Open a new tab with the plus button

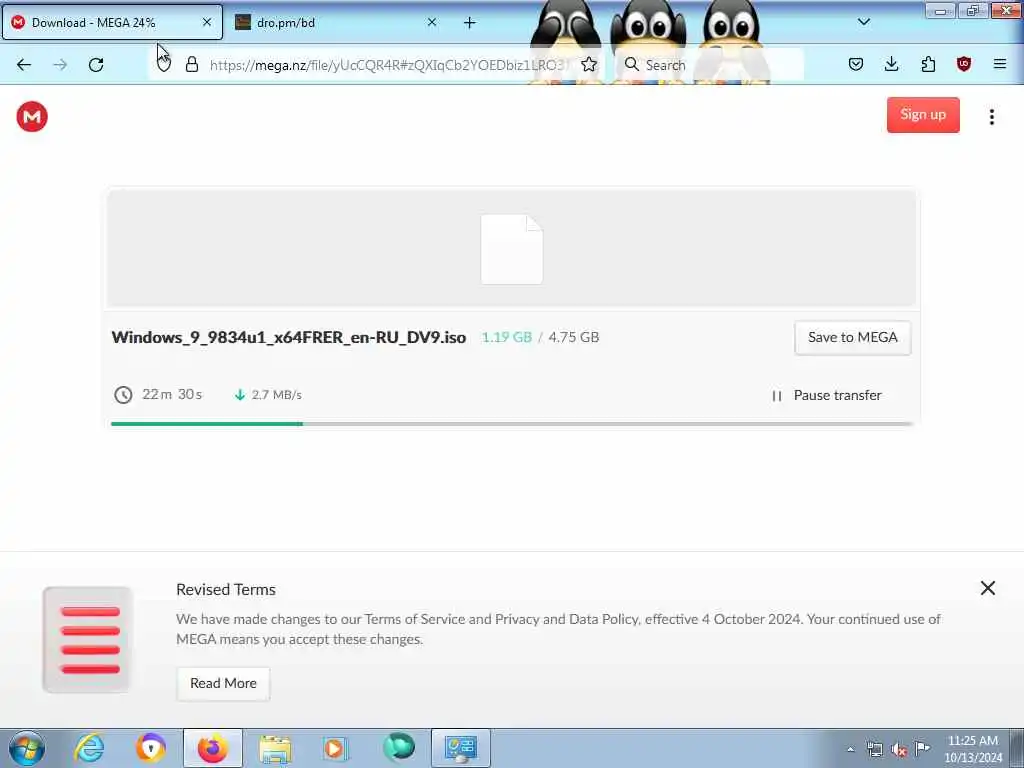pos(470,23)
